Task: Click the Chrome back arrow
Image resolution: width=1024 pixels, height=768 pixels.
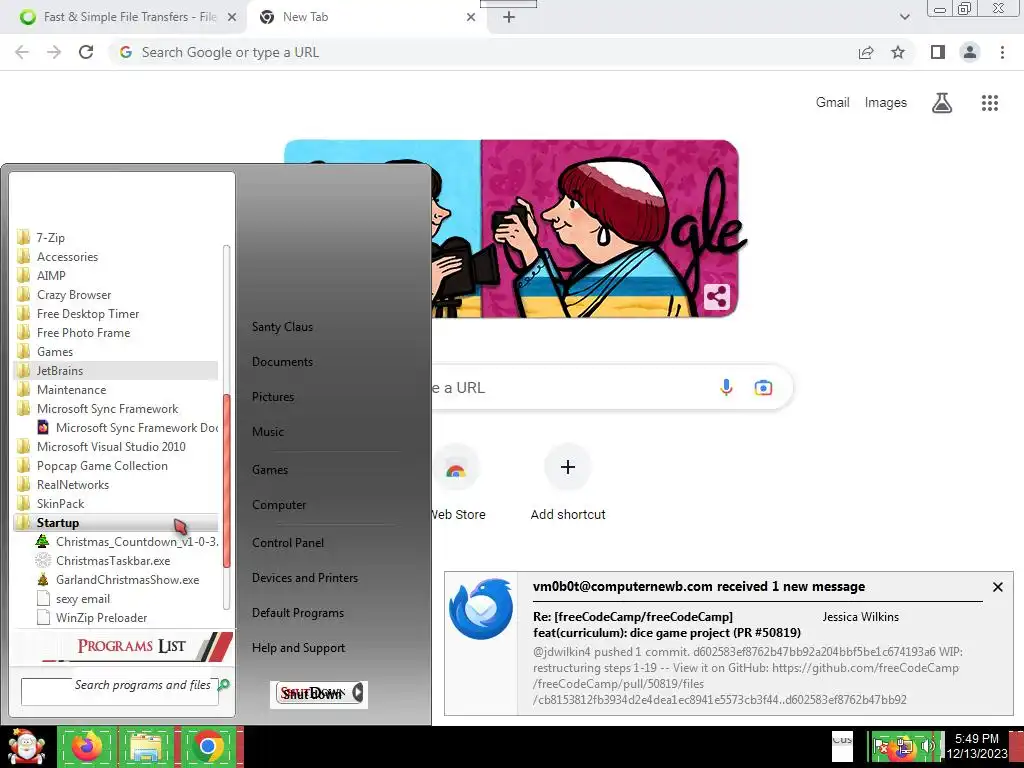Action: coord(22,52)
